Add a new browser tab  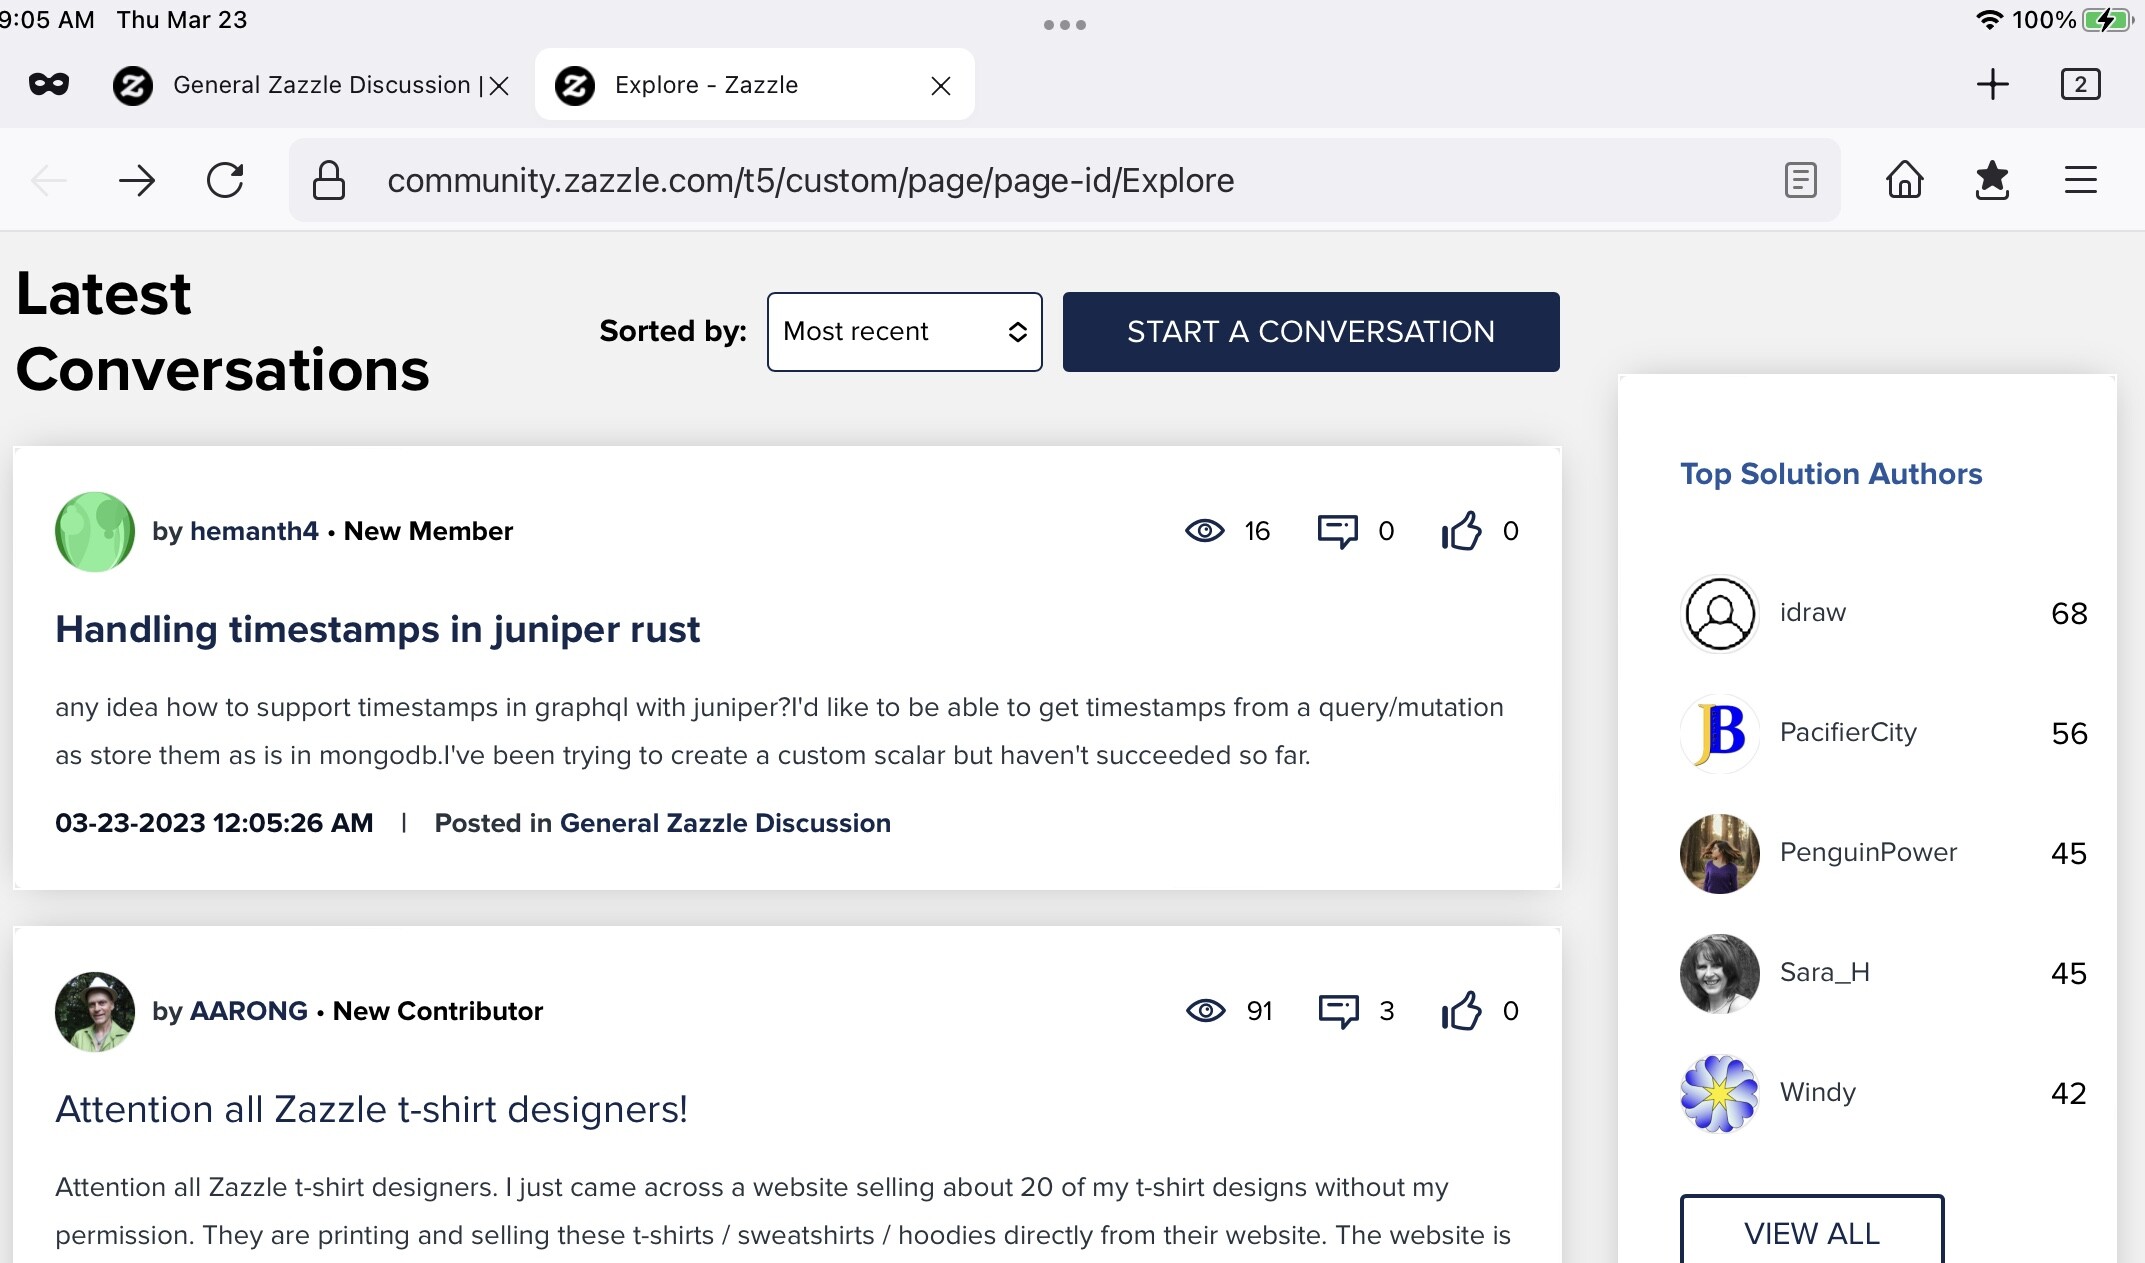tap(1992, 84)
